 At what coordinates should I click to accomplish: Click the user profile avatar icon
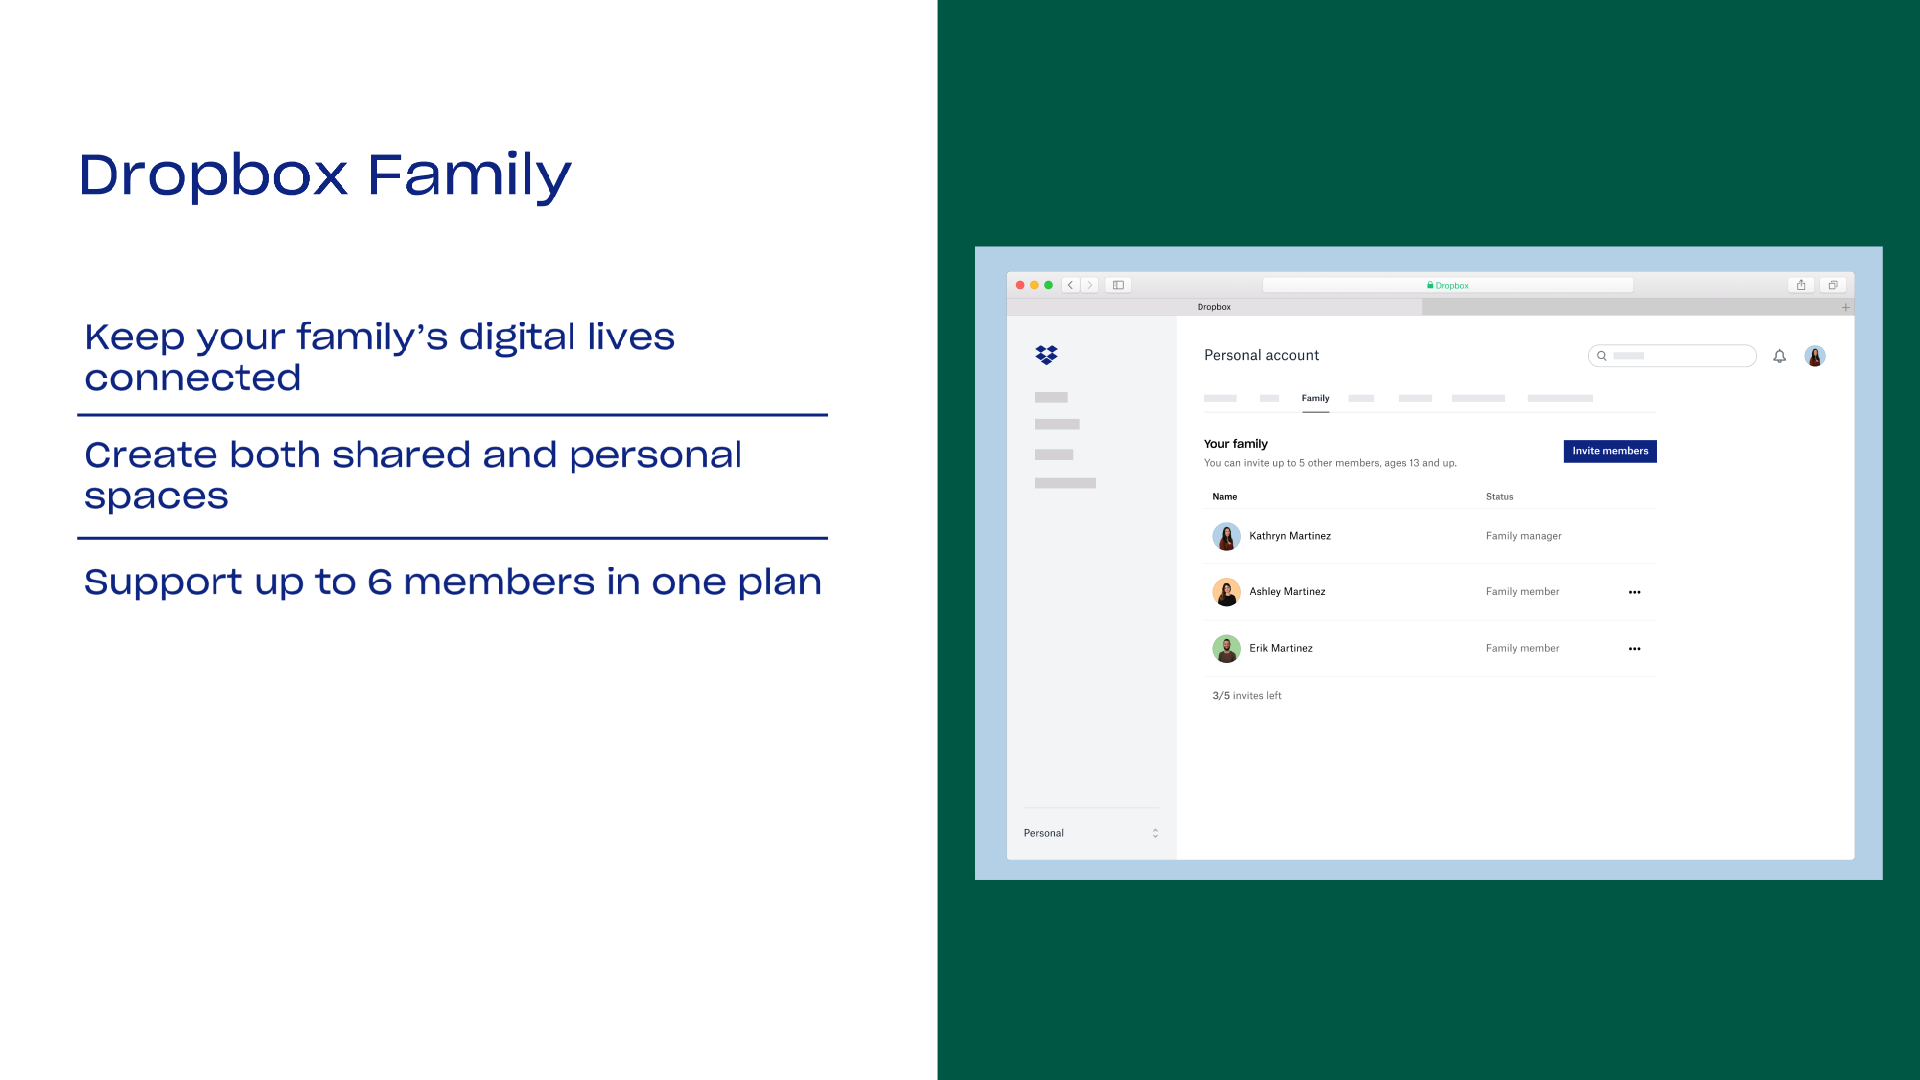click(x=1816, y=355)
